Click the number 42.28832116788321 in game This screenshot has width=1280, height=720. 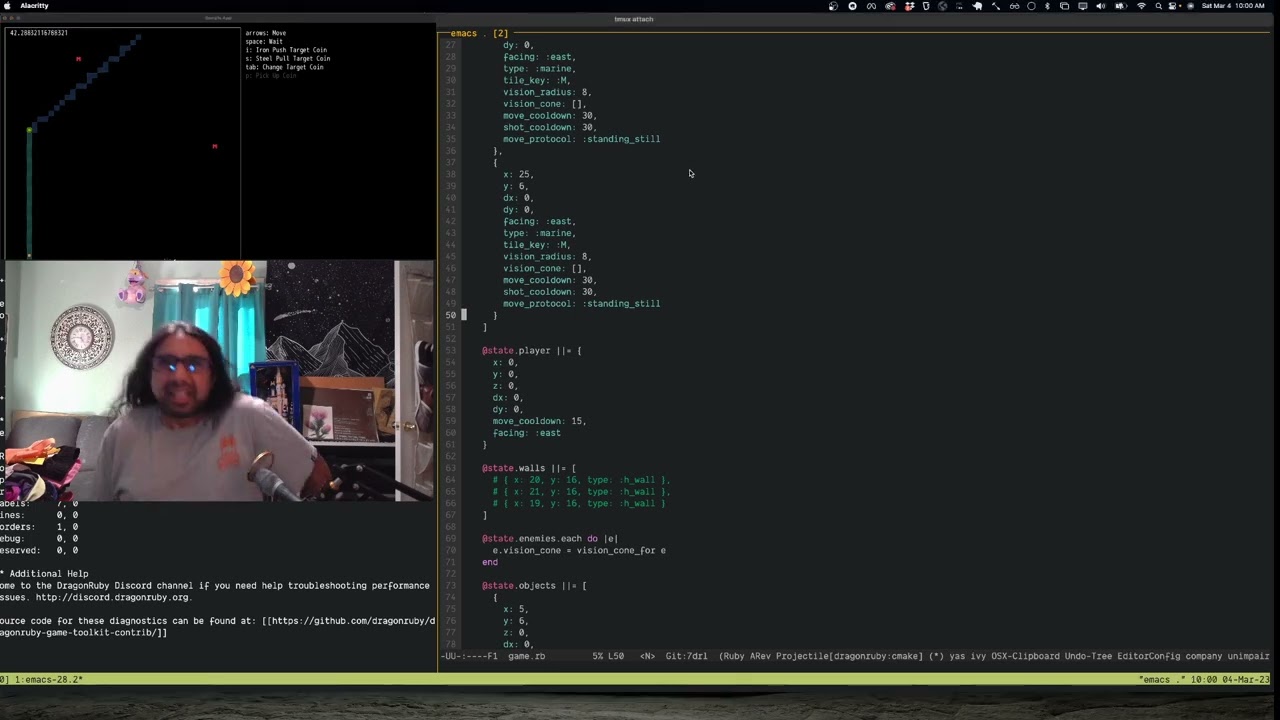39,33
